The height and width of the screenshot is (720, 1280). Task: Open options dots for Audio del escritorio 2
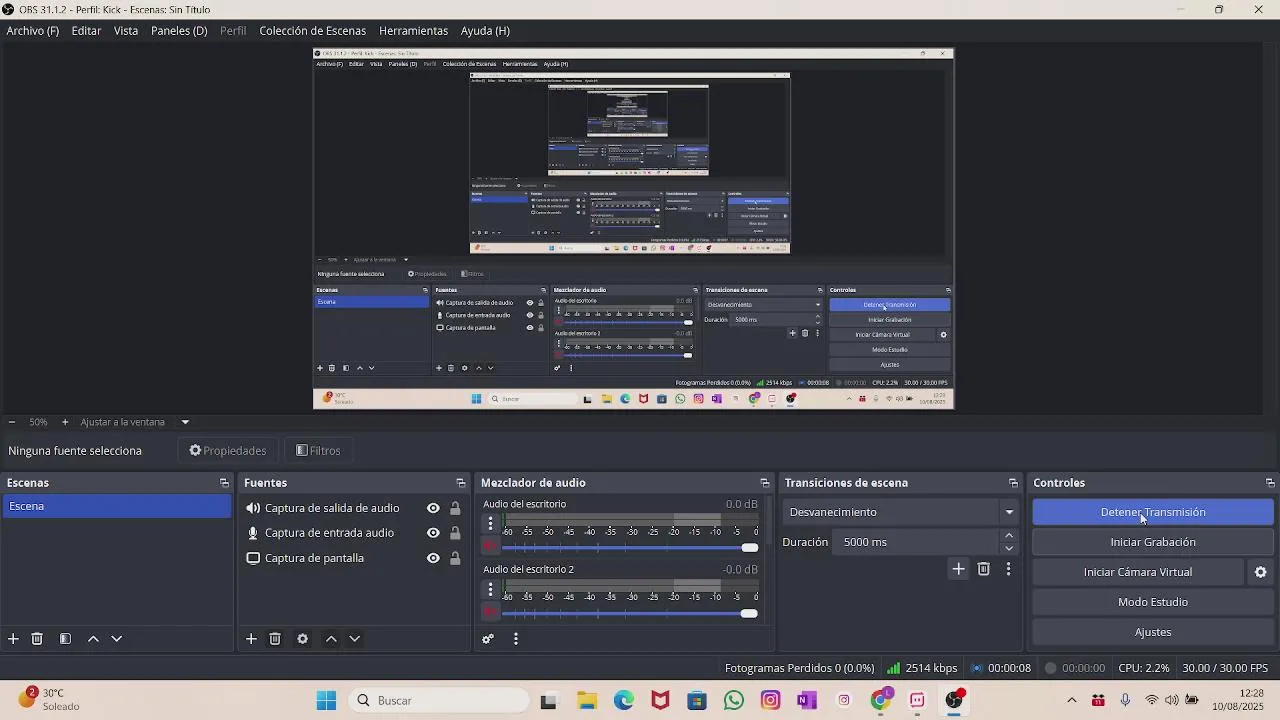[490, 589]
